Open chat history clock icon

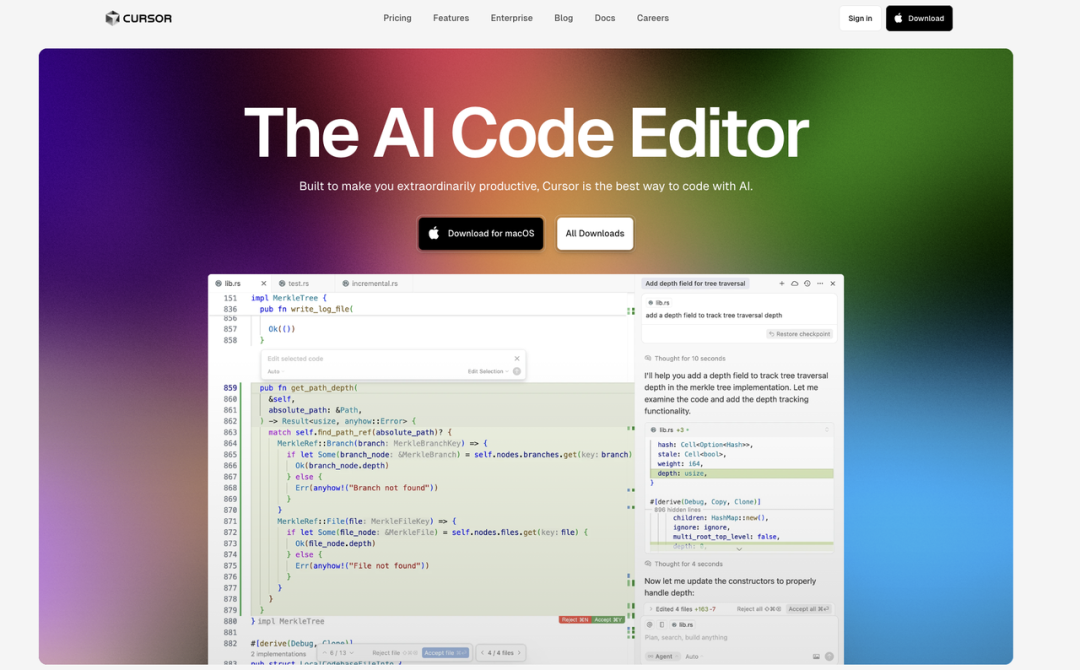(807, 283)
